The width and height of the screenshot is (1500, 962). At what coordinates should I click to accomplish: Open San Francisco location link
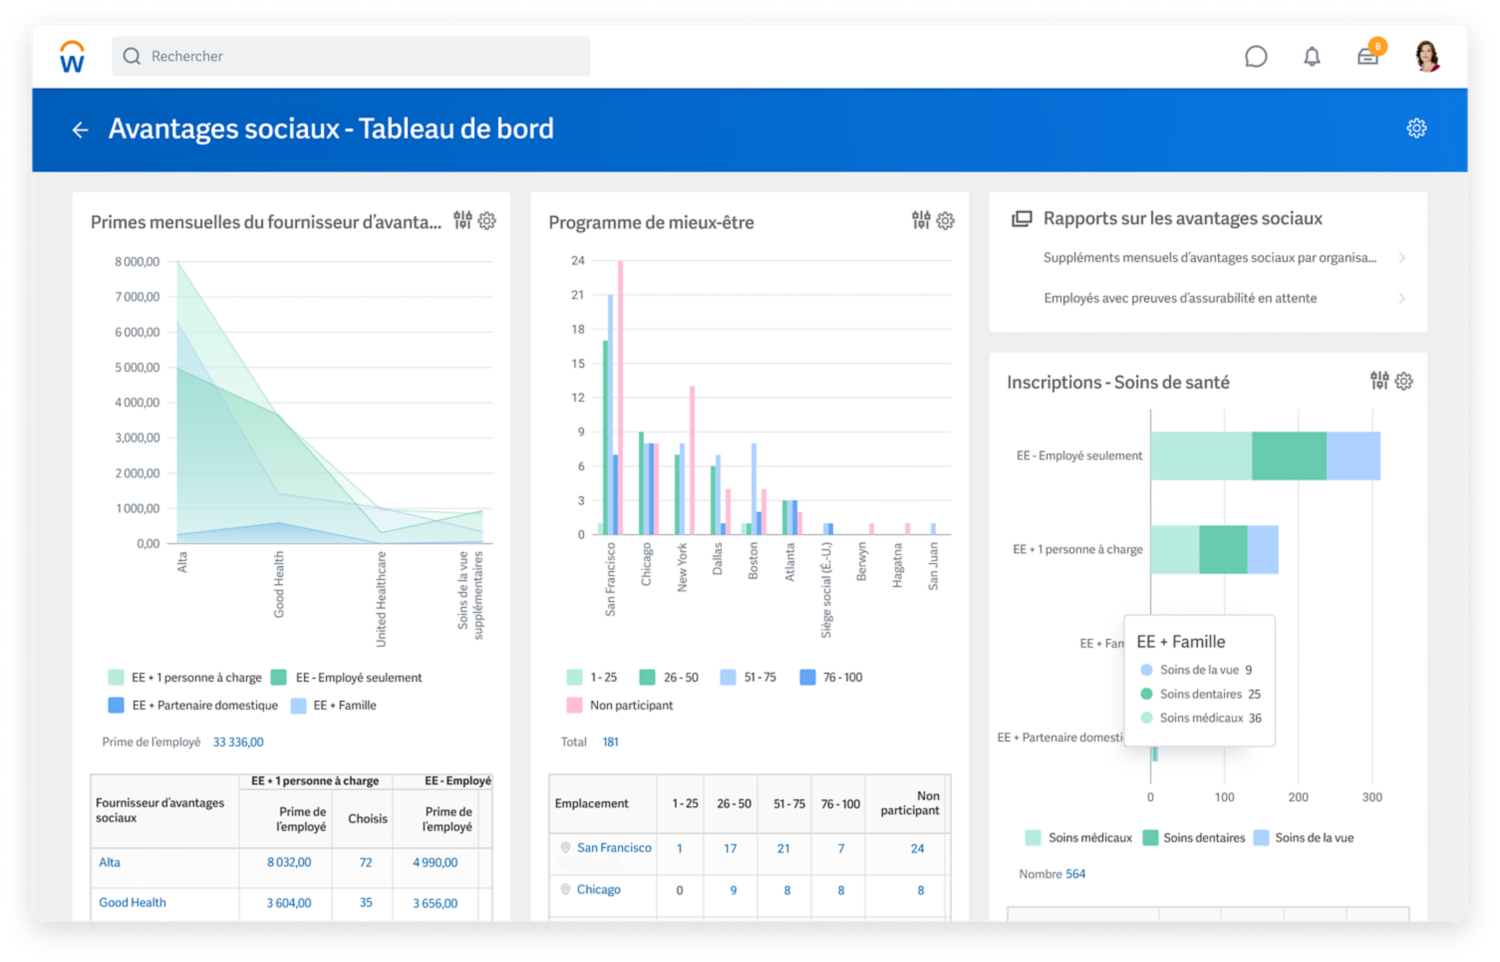[x=614, y=848]
